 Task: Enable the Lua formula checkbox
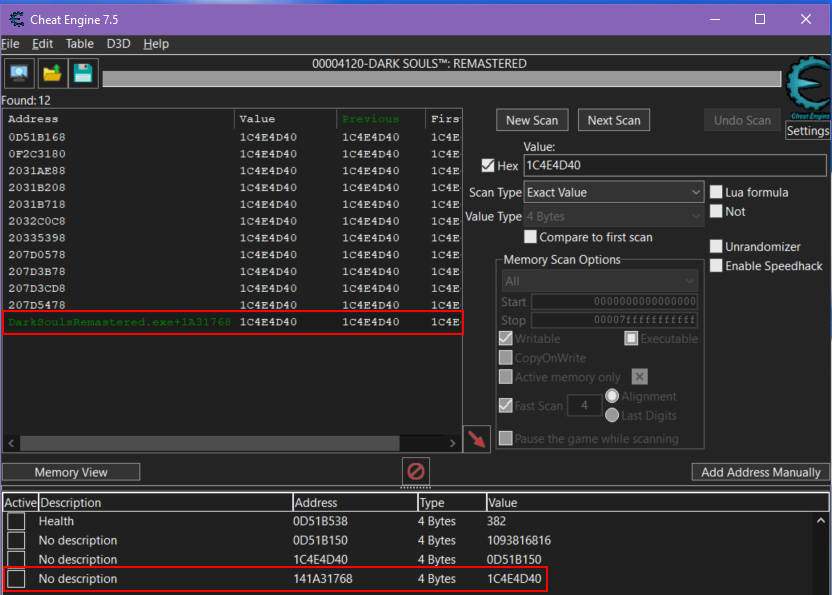point(716,192)
